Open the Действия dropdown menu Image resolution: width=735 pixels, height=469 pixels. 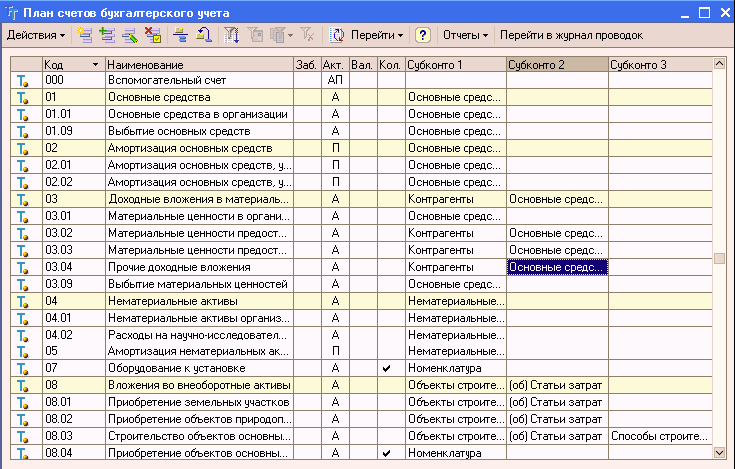36,35
